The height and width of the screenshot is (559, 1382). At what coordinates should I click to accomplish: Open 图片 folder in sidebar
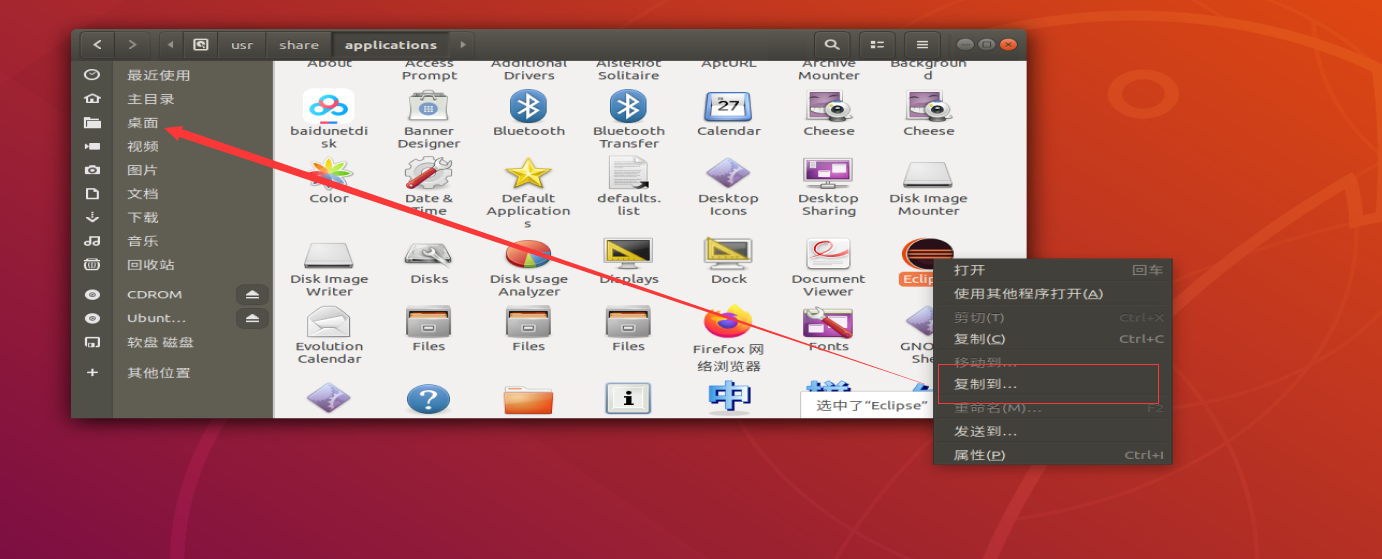[143, 170]
